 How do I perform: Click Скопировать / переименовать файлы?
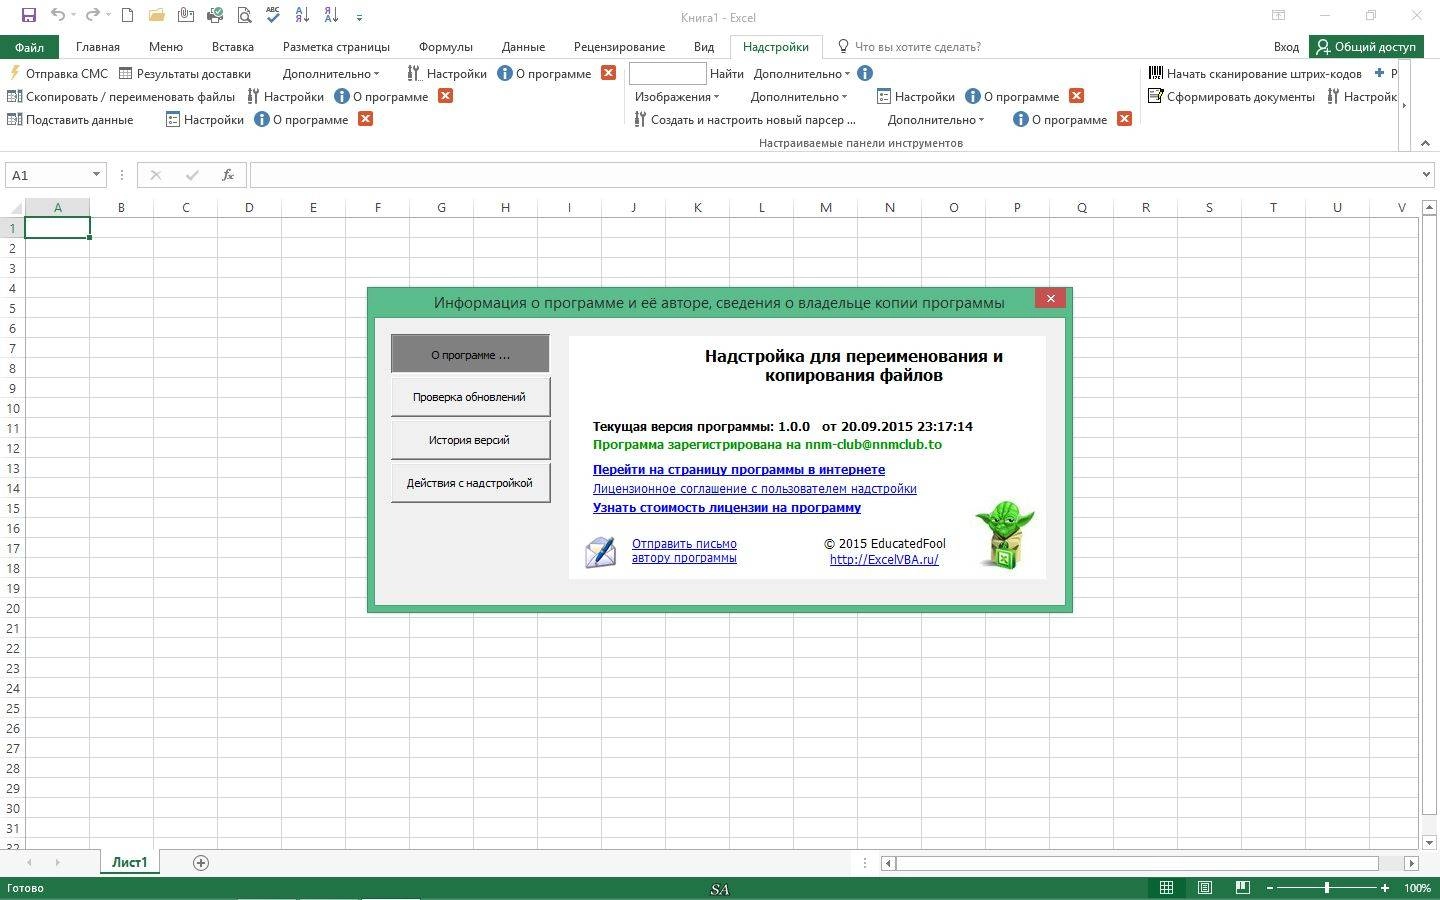(121, 96)
